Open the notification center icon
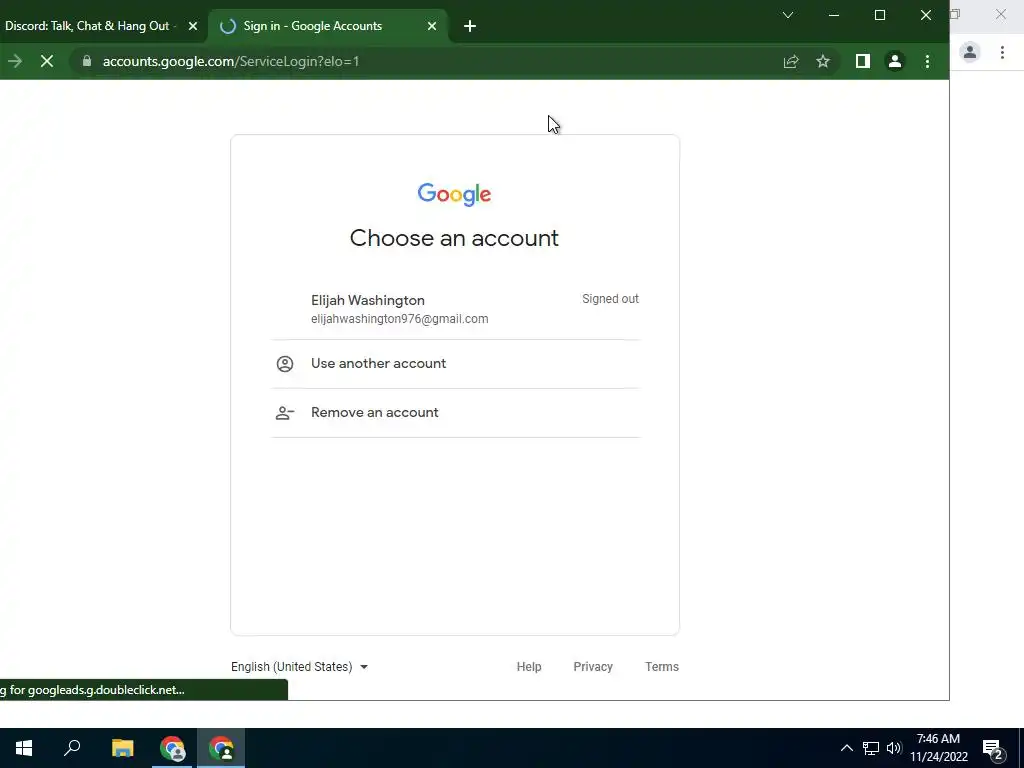The width and height of the screenshot is (1024, 768). point(993,749)
